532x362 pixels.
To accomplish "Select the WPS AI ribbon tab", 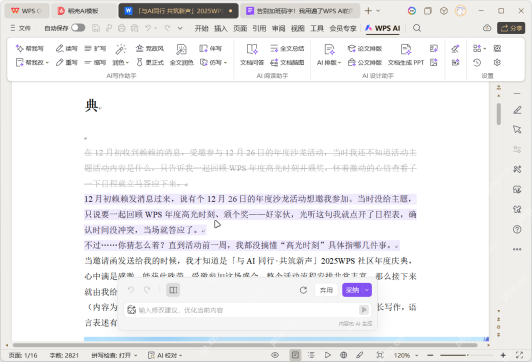I will [383, 28].
